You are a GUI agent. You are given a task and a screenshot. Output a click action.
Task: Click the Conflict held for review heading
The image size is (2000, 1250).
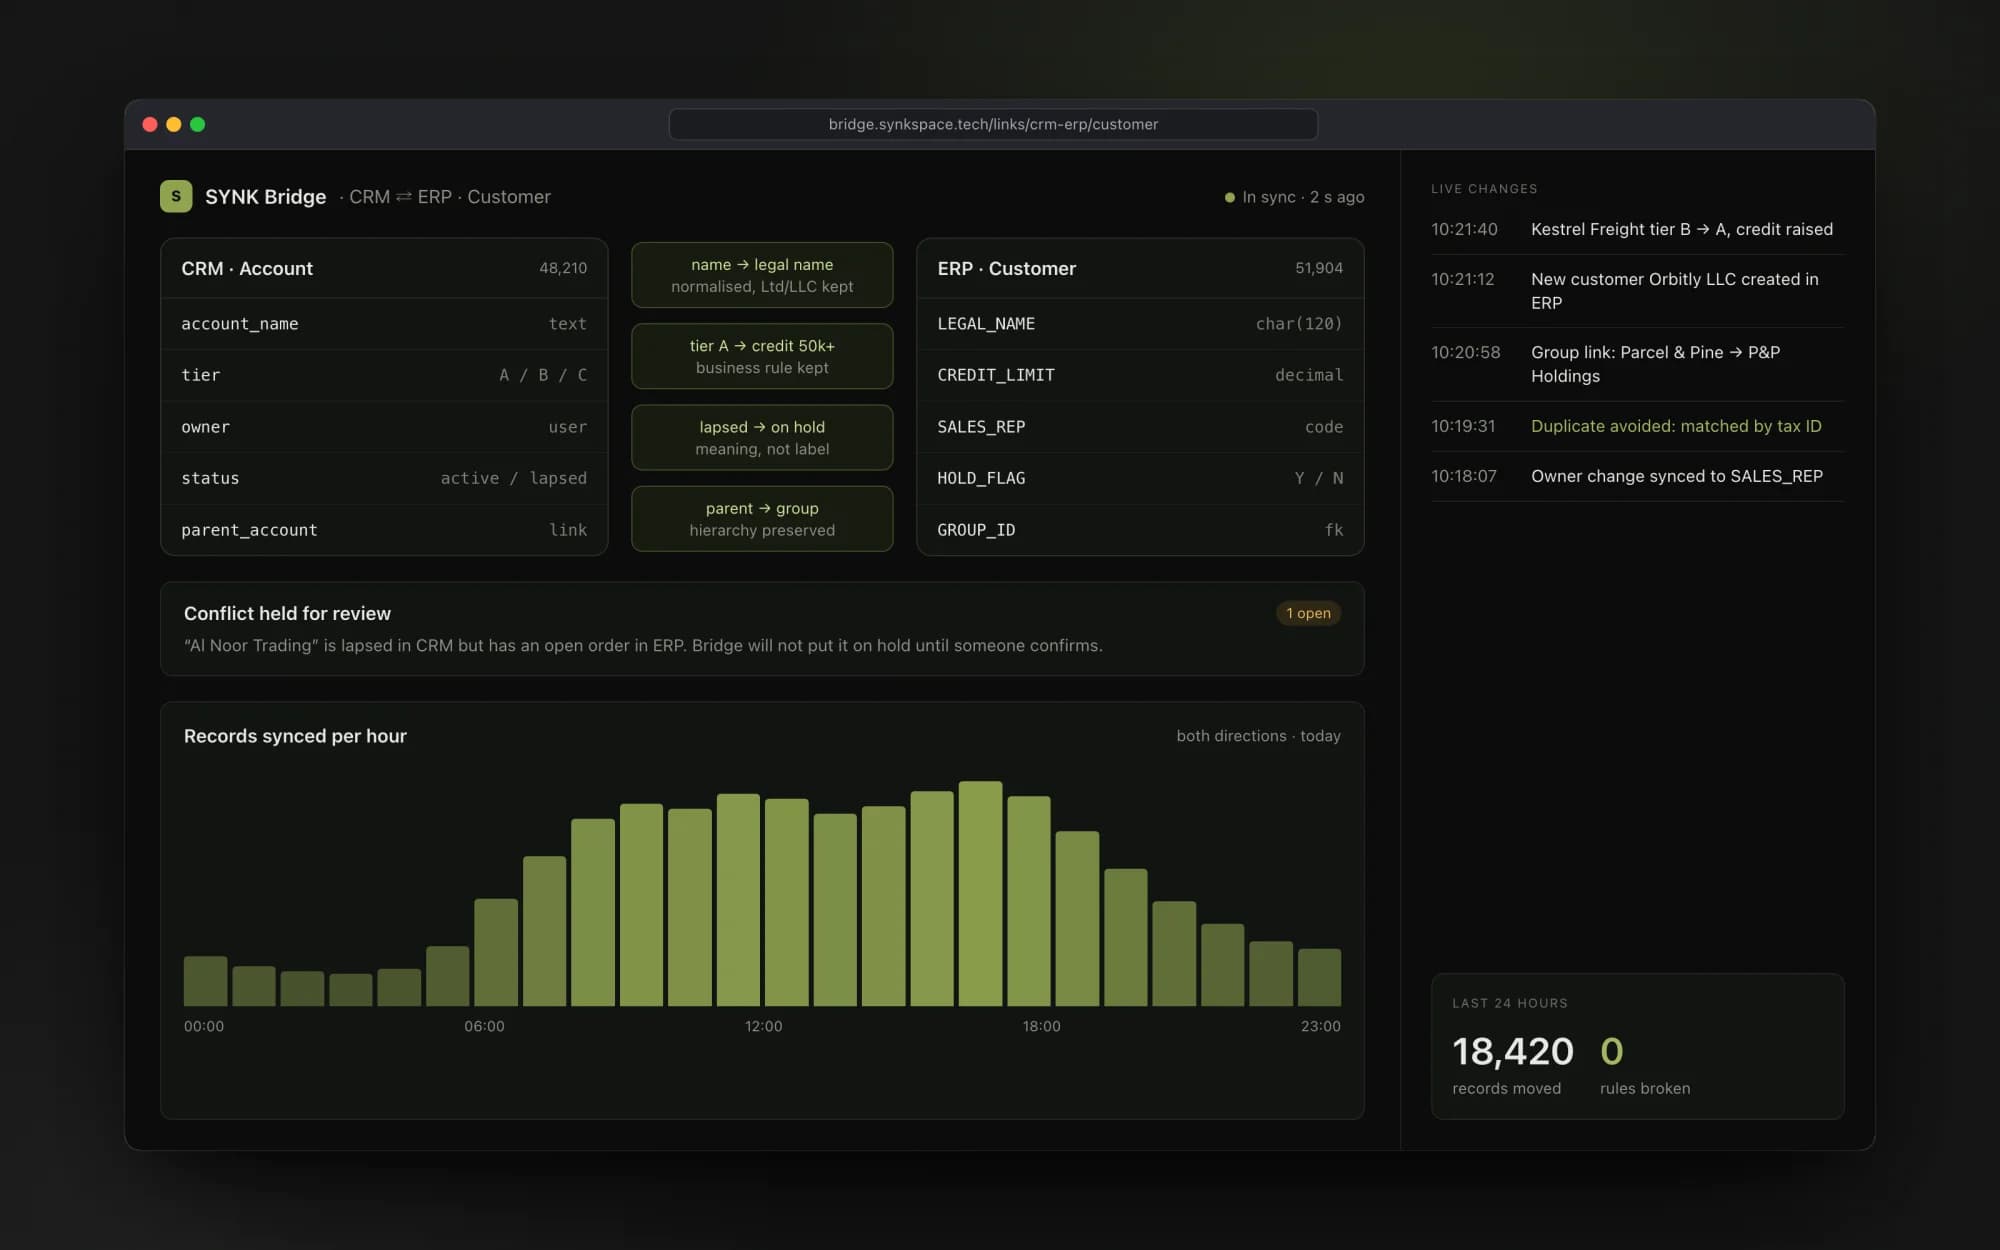pyautogui.click(x=287, y=613)
